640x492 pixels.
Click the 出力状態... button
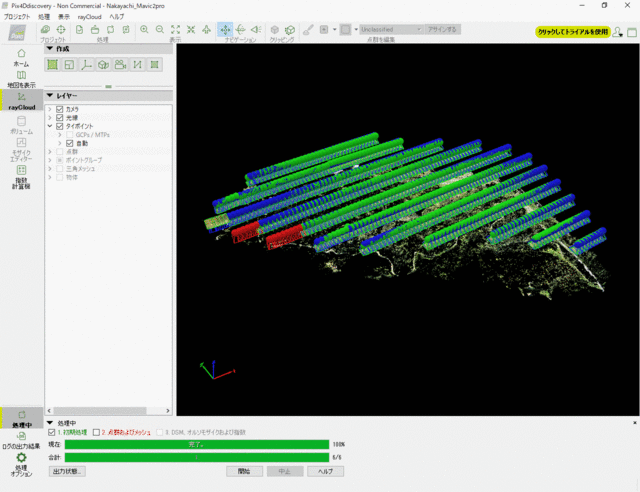point(67,471)
